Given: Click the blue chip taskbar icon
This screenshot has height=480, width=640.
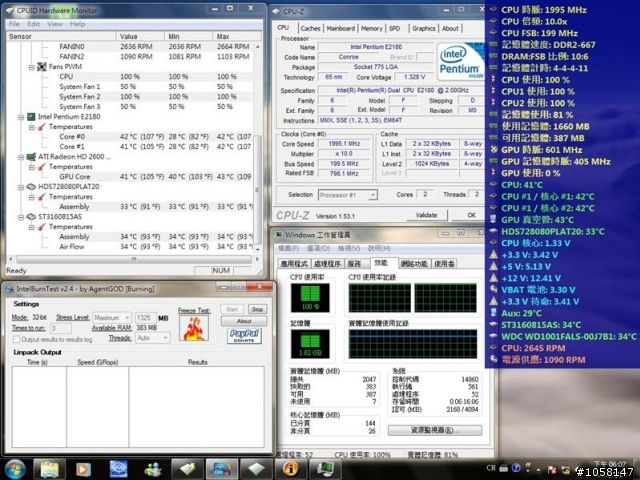Looking at the screenshot, I should pos(119,469).
